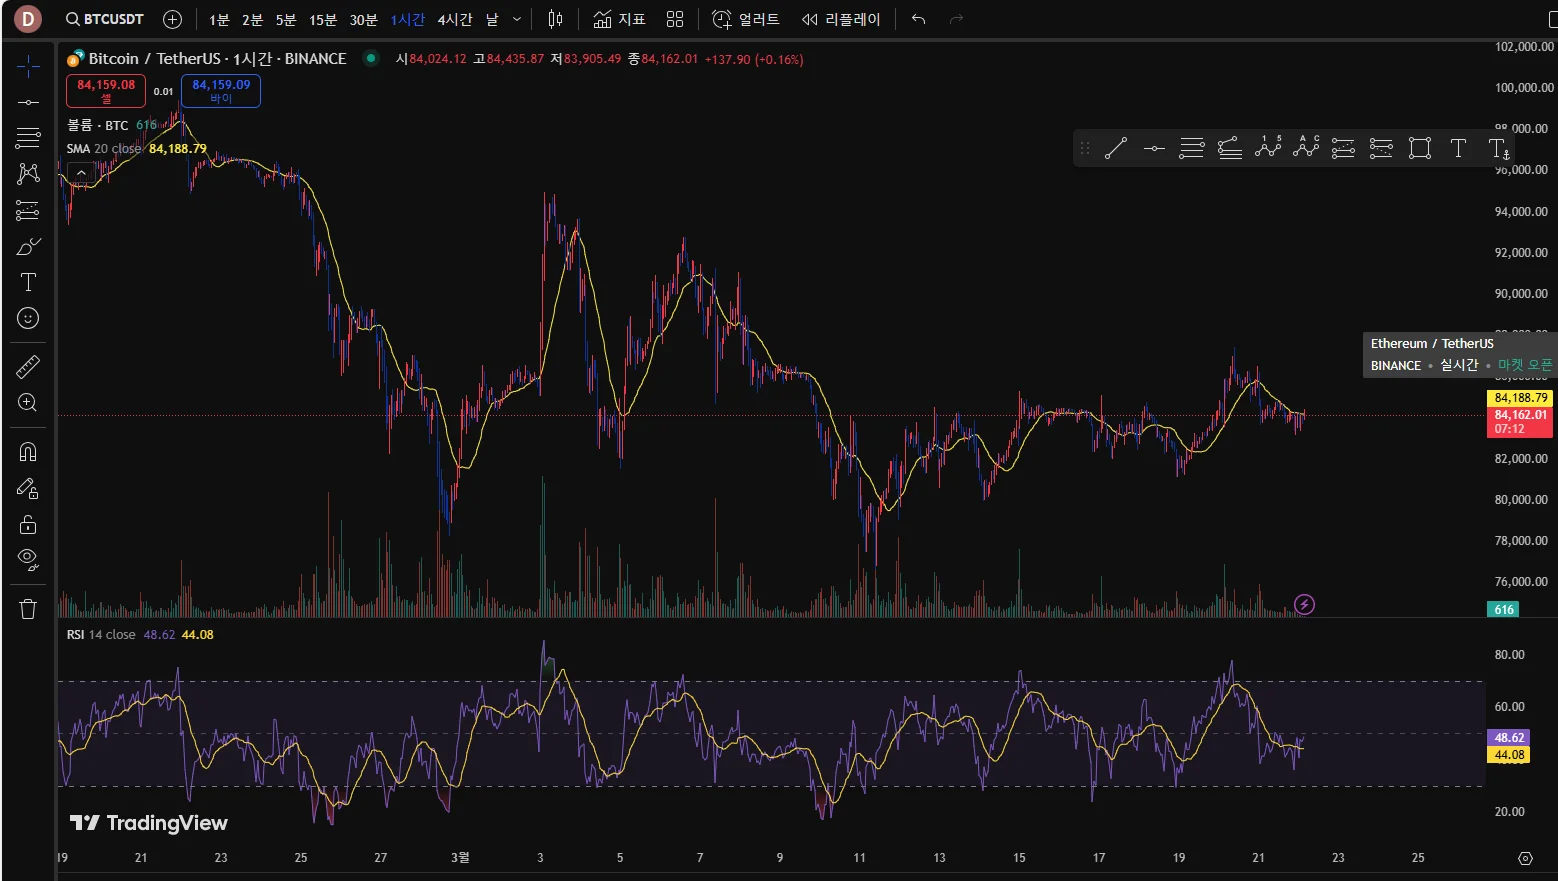Create an alert with 얼러트

pyautogui.click(x=746, y=19)
